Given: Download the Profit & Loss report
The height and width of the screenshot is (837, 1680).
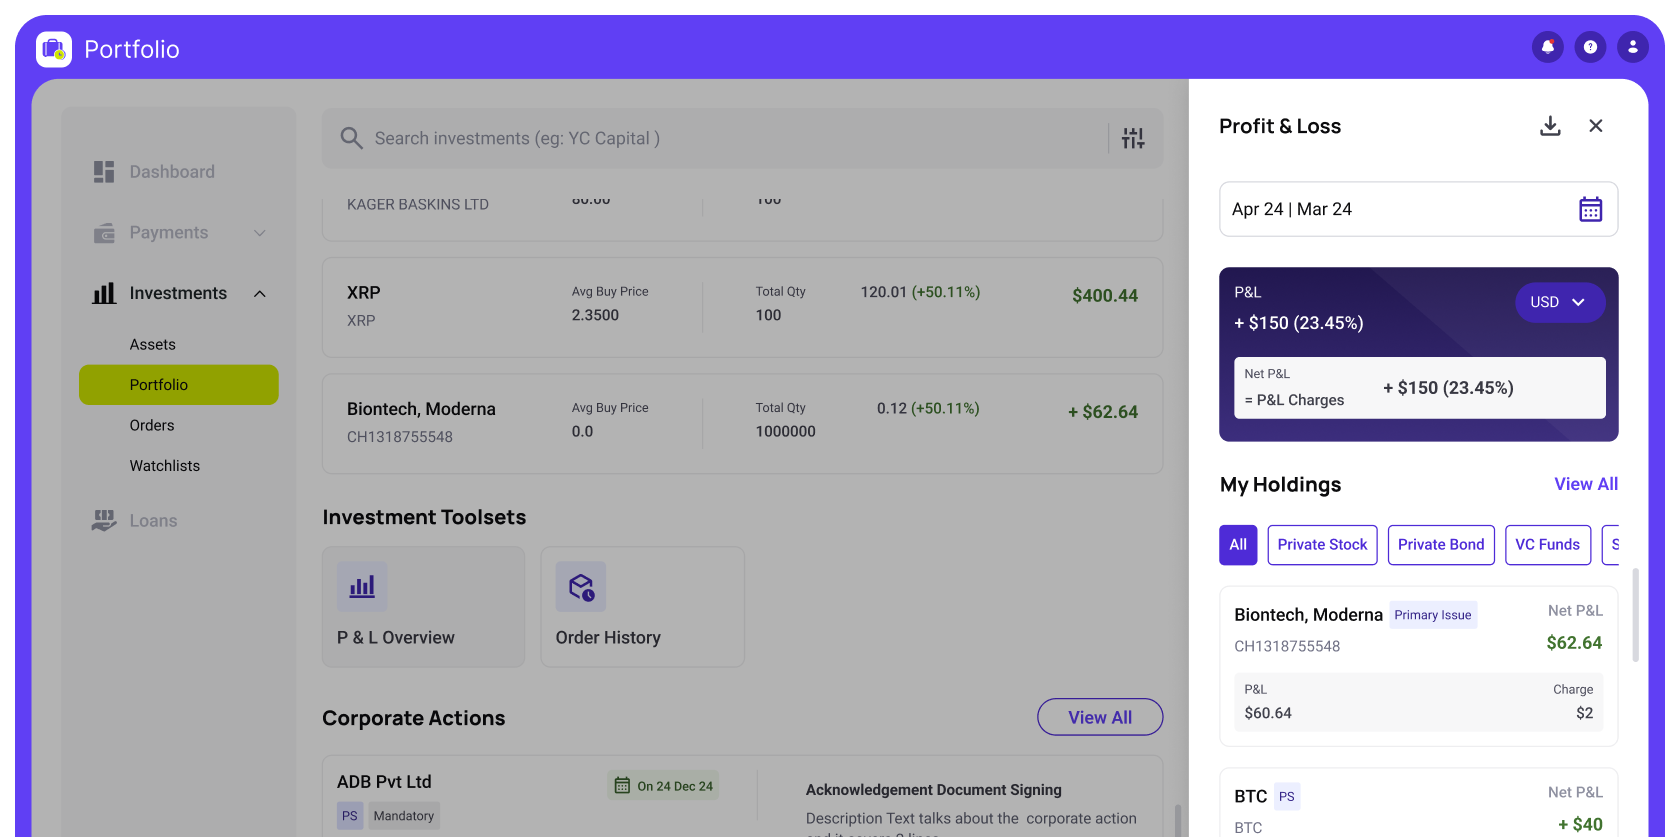Looking at the screenshot, I should pyautogui.click(x=1550, y=126).
